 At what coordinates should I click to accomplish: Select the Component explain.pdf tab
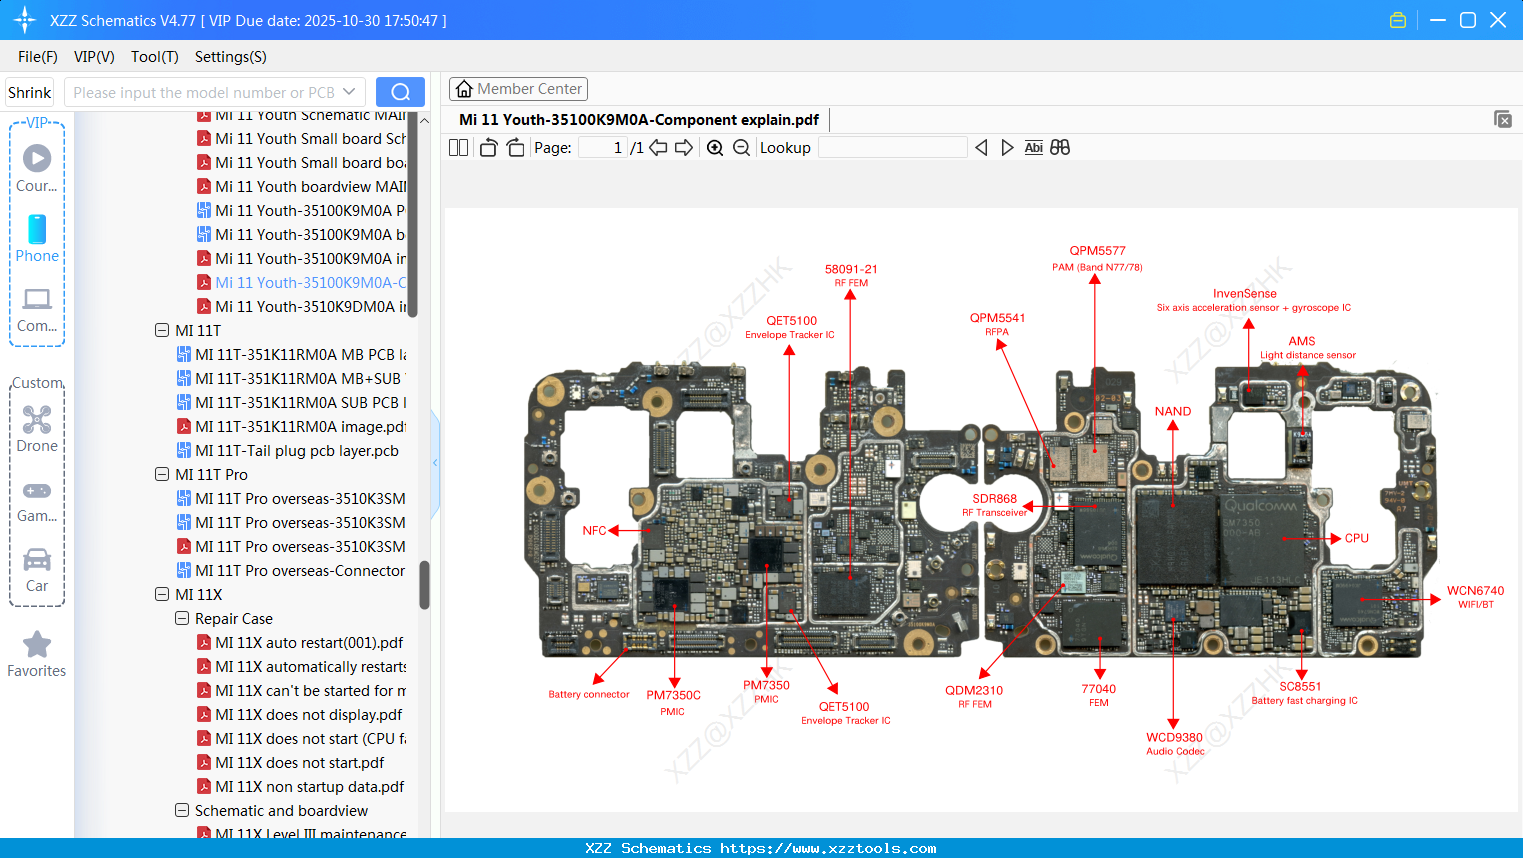coord(636,119)
